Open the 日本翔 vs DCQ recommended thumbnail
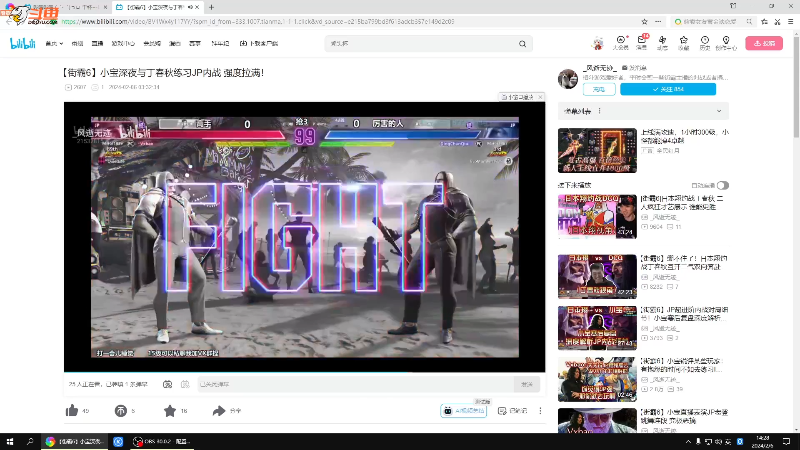Screen dimensions: 800x450 pyautogui.click(x=597, y=276)
